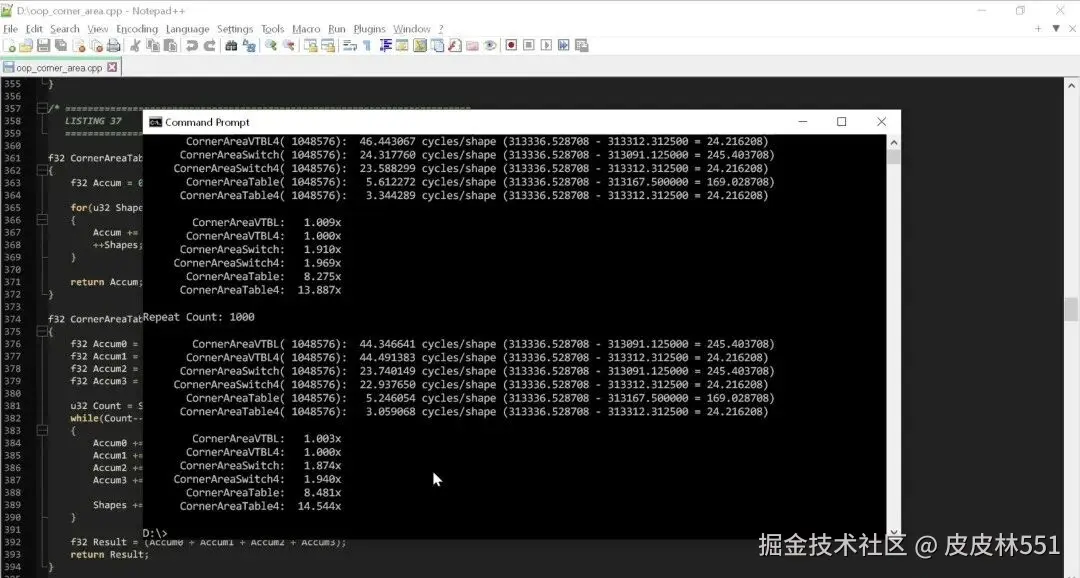Collapse the for-loop fold at line 366
This screenshot has height=578, width=1080.
pyautogui.click(x=41, y=220)
